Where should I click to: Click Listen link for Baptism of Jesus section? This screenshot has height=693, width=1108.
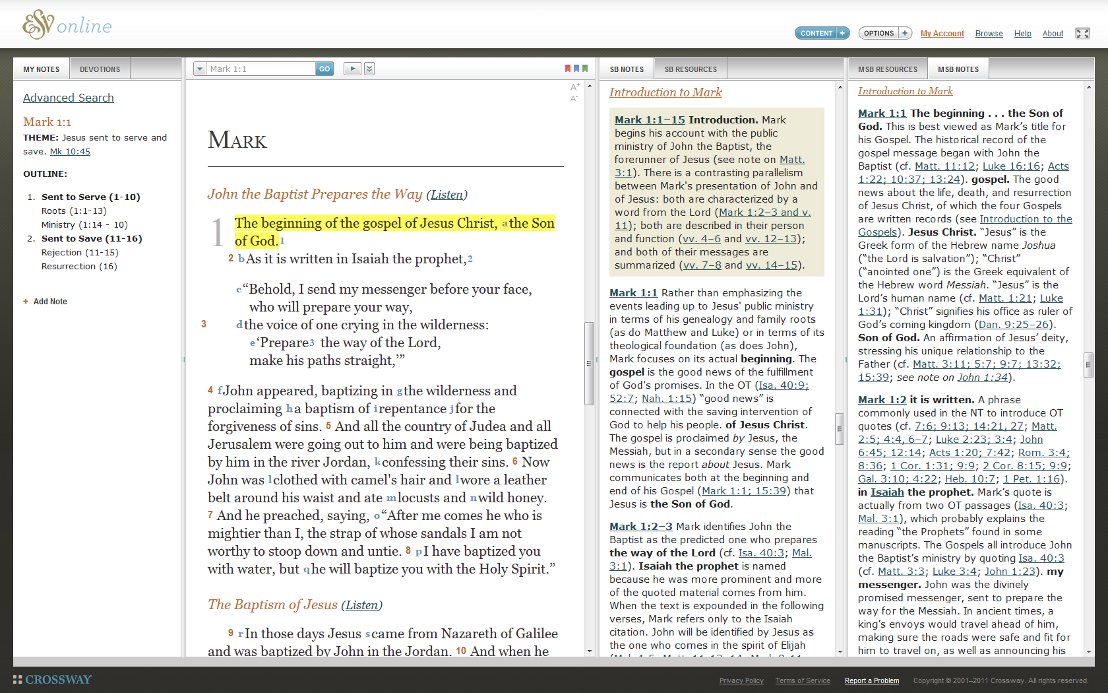[x=362, y=605]
